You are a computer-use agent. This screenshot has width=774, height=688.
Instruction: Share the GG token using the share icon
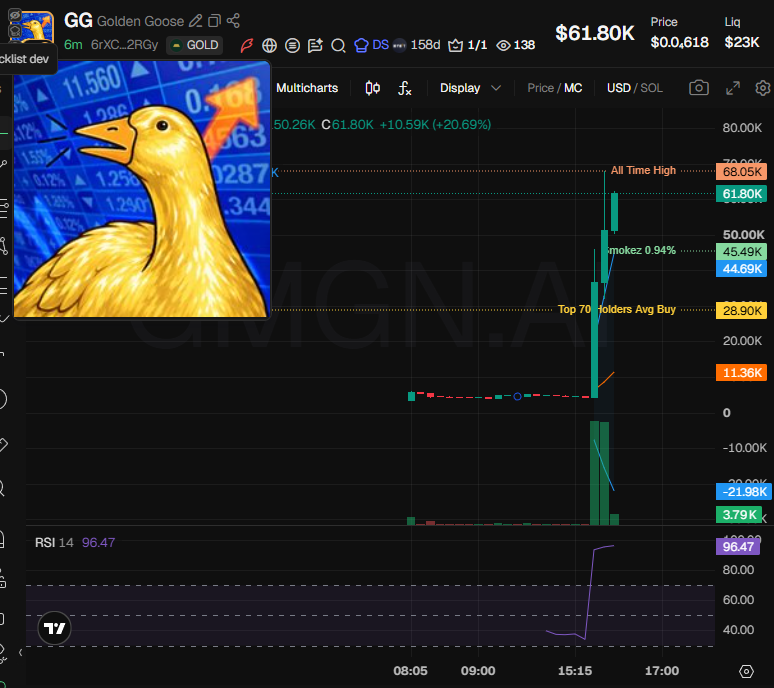click(233, 21)
